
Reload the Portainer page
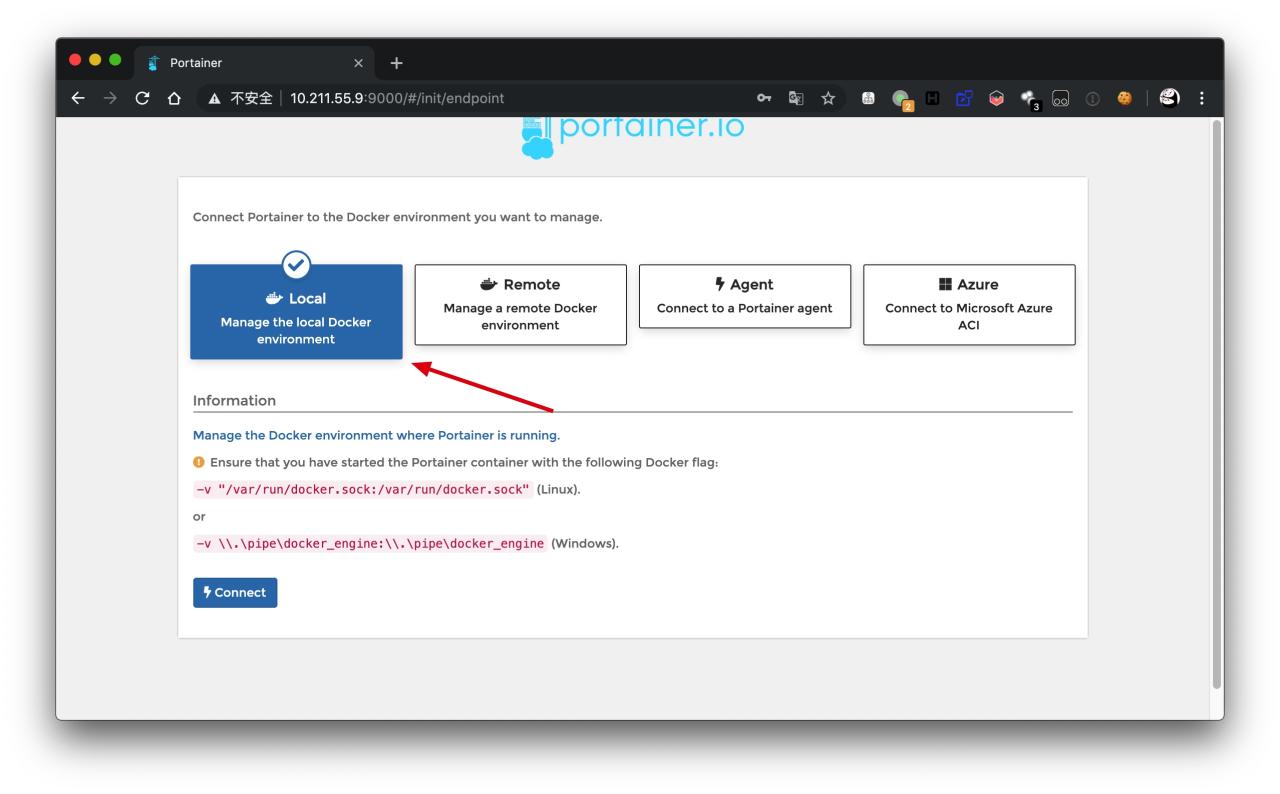(142, 98)
